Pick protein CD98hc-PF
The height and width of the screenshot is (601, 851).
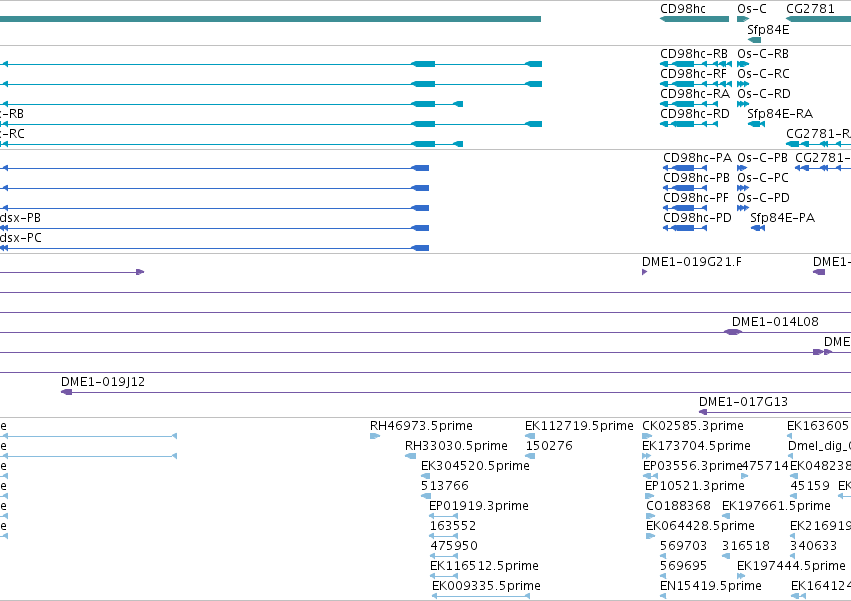(x=685, y=208)
